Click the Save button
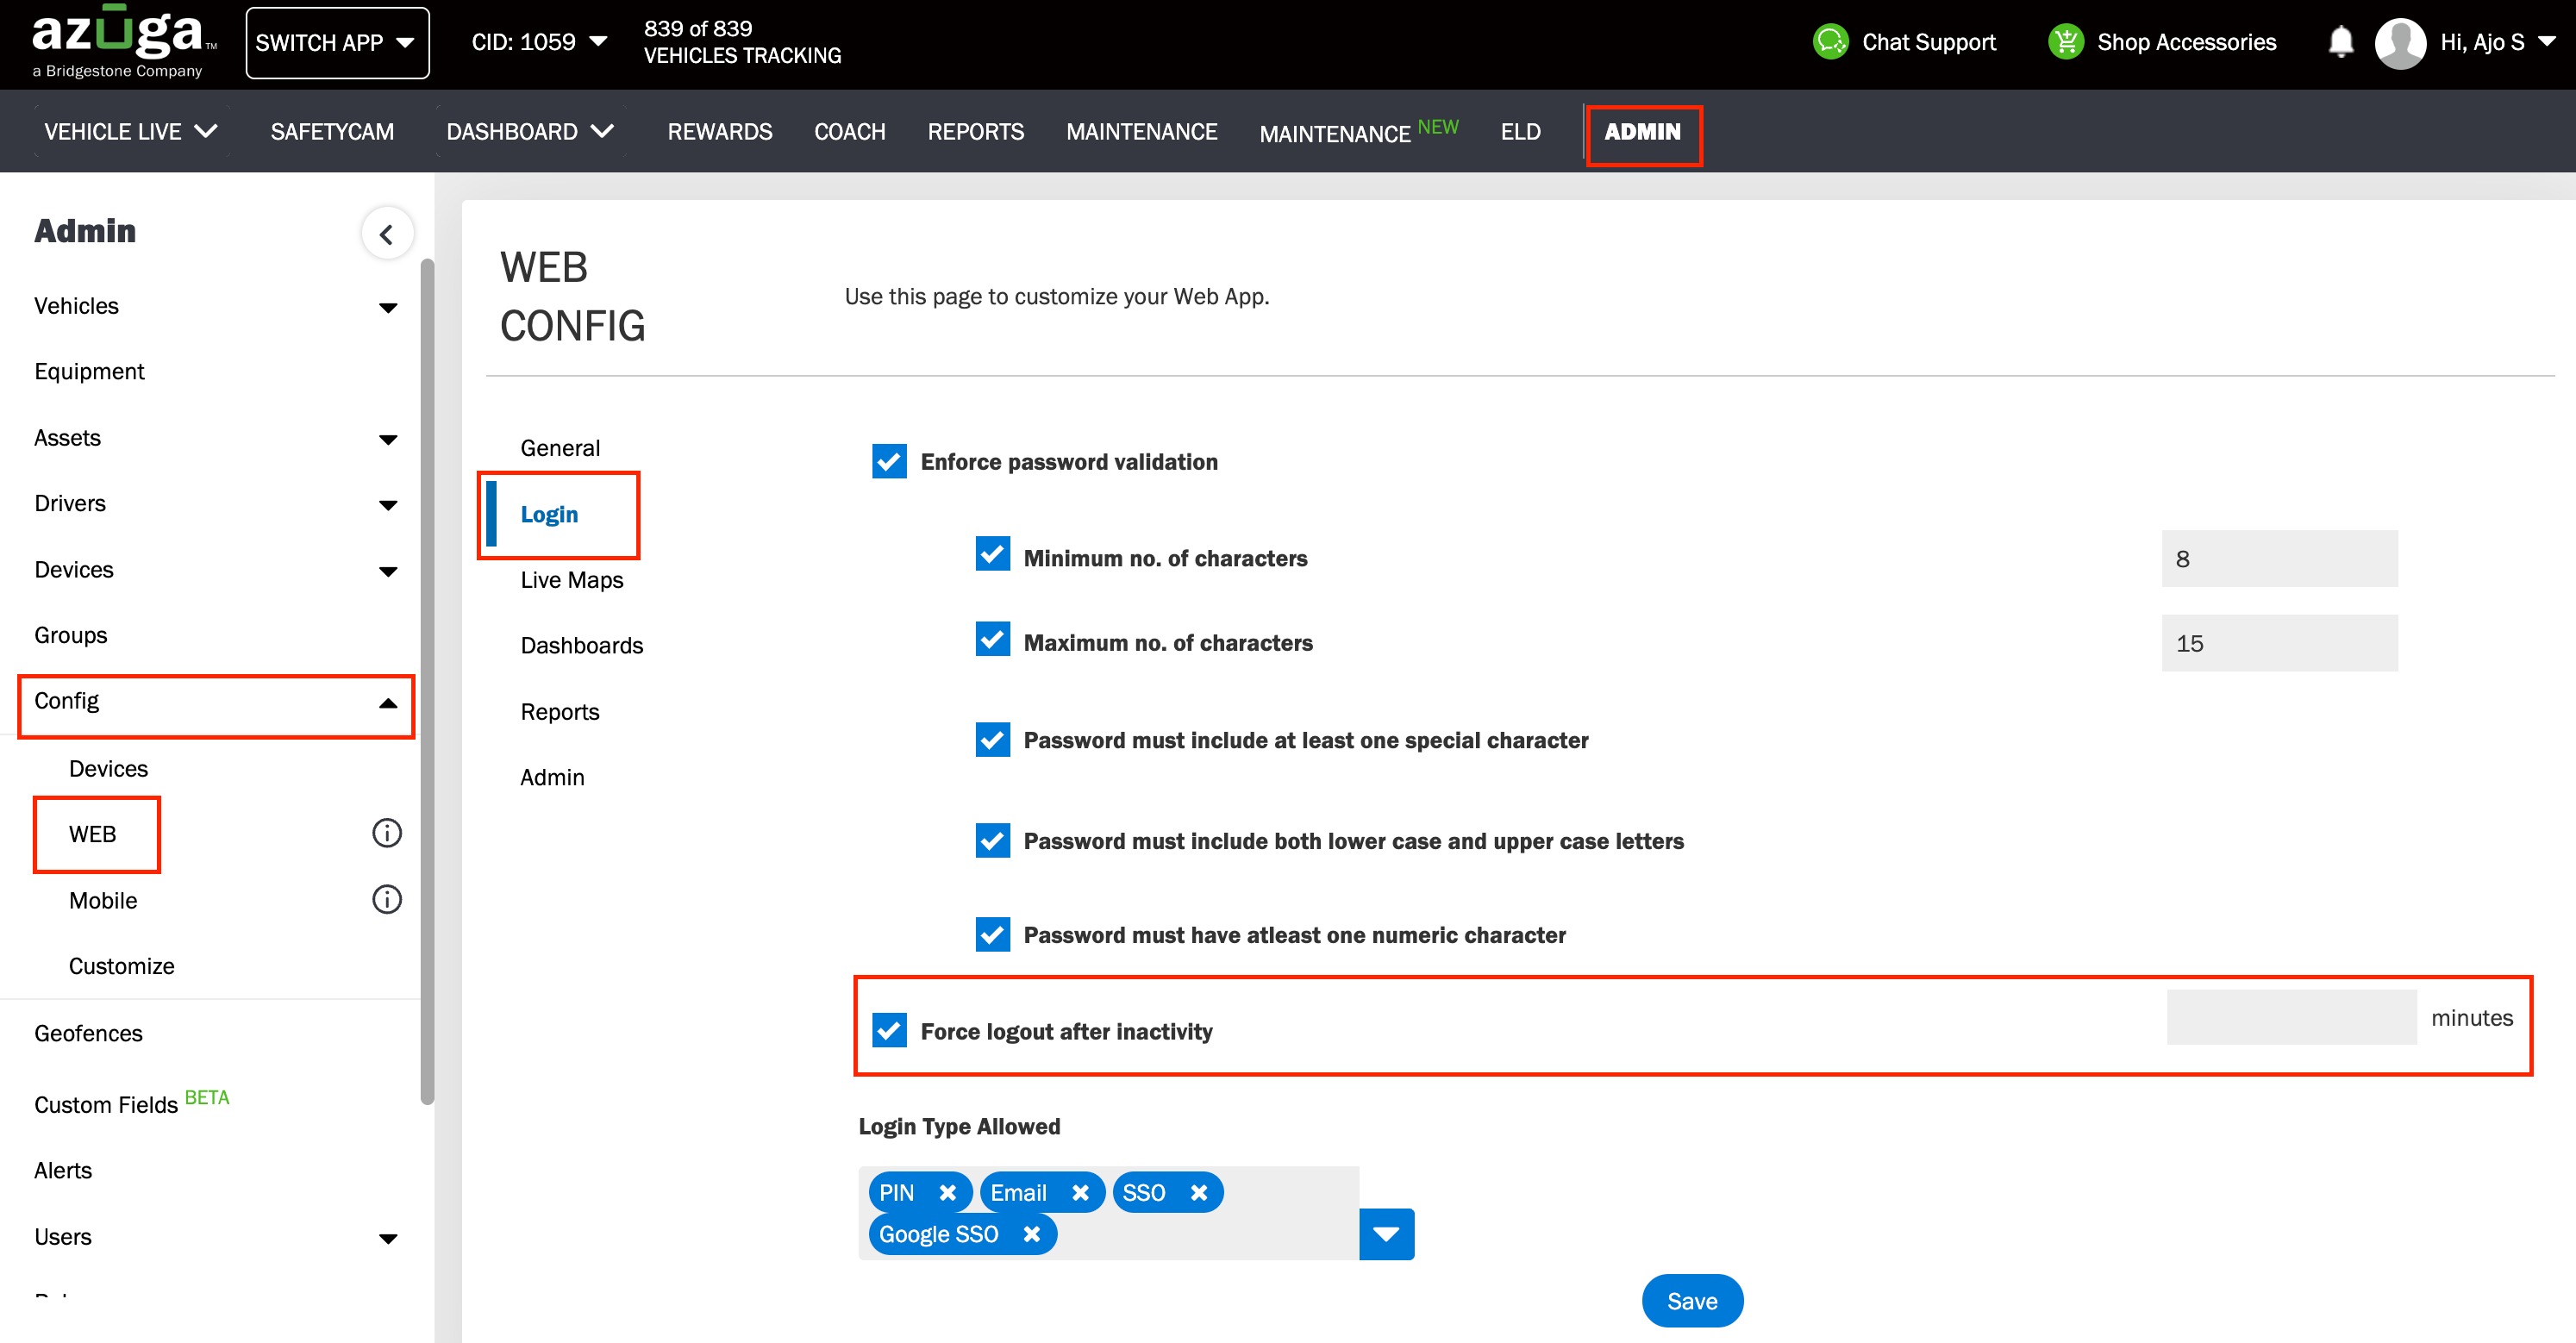The height and width of the screenshot is (1343, 2576). [1692, 1301]
